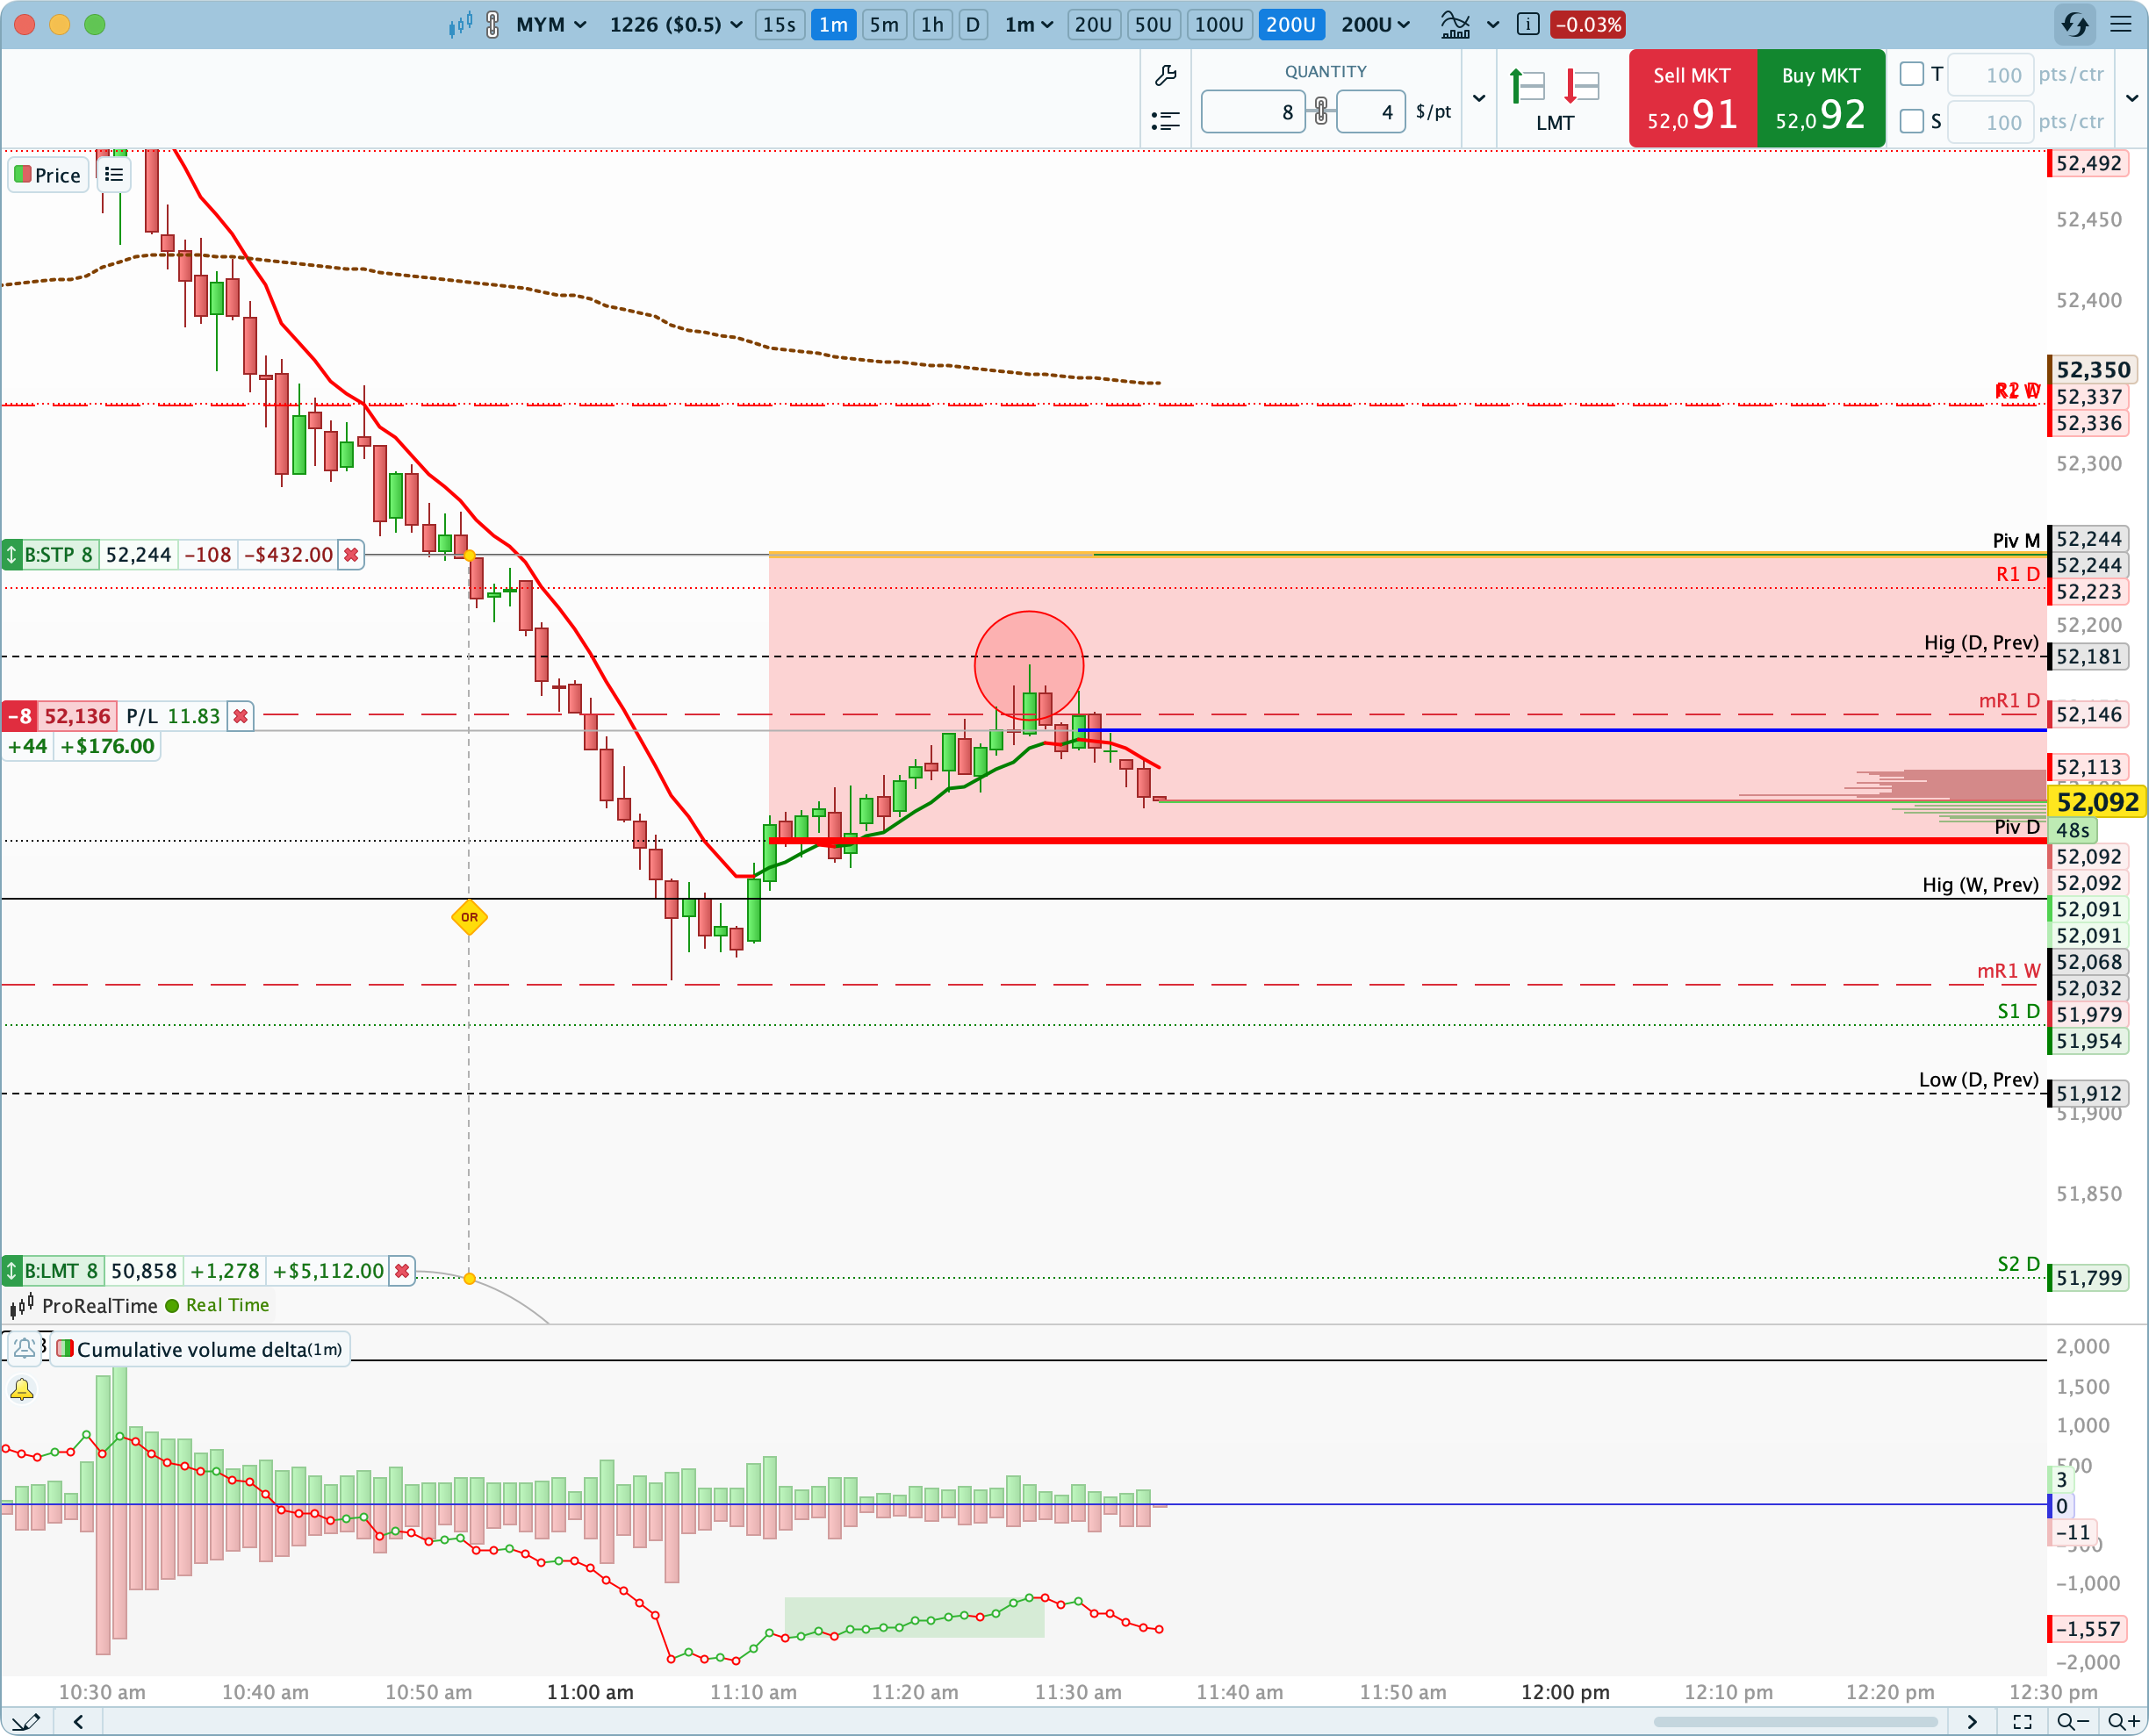Expand the quantity options chevron

1479,98
